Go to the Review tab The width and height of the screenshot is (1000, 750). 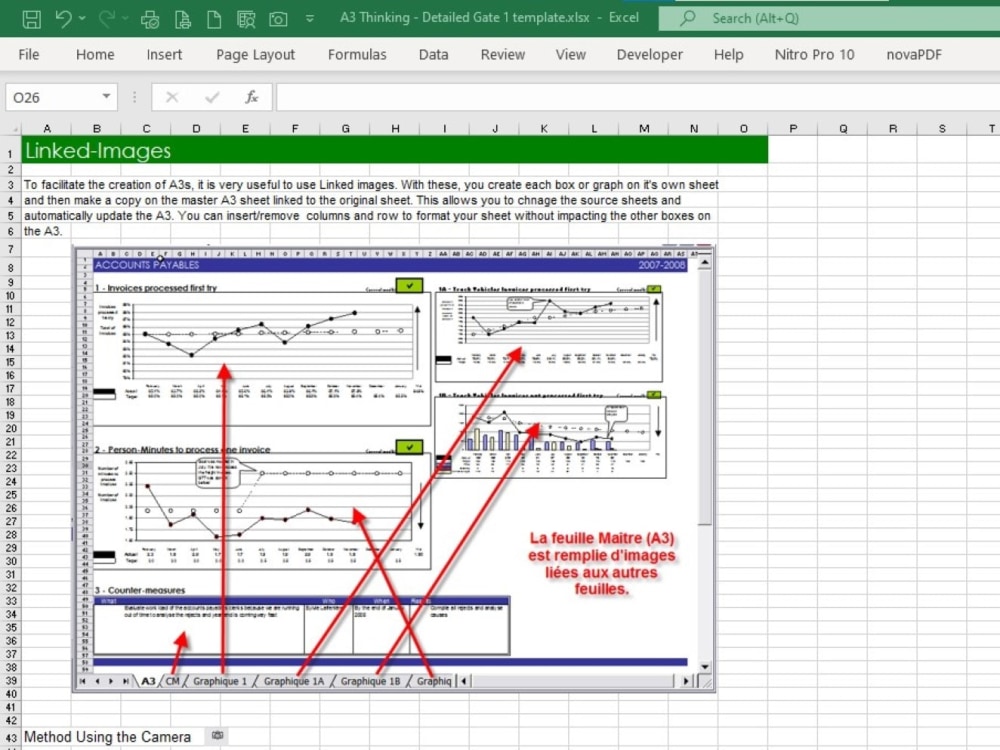pyautogui.click(x=503, y=55)
